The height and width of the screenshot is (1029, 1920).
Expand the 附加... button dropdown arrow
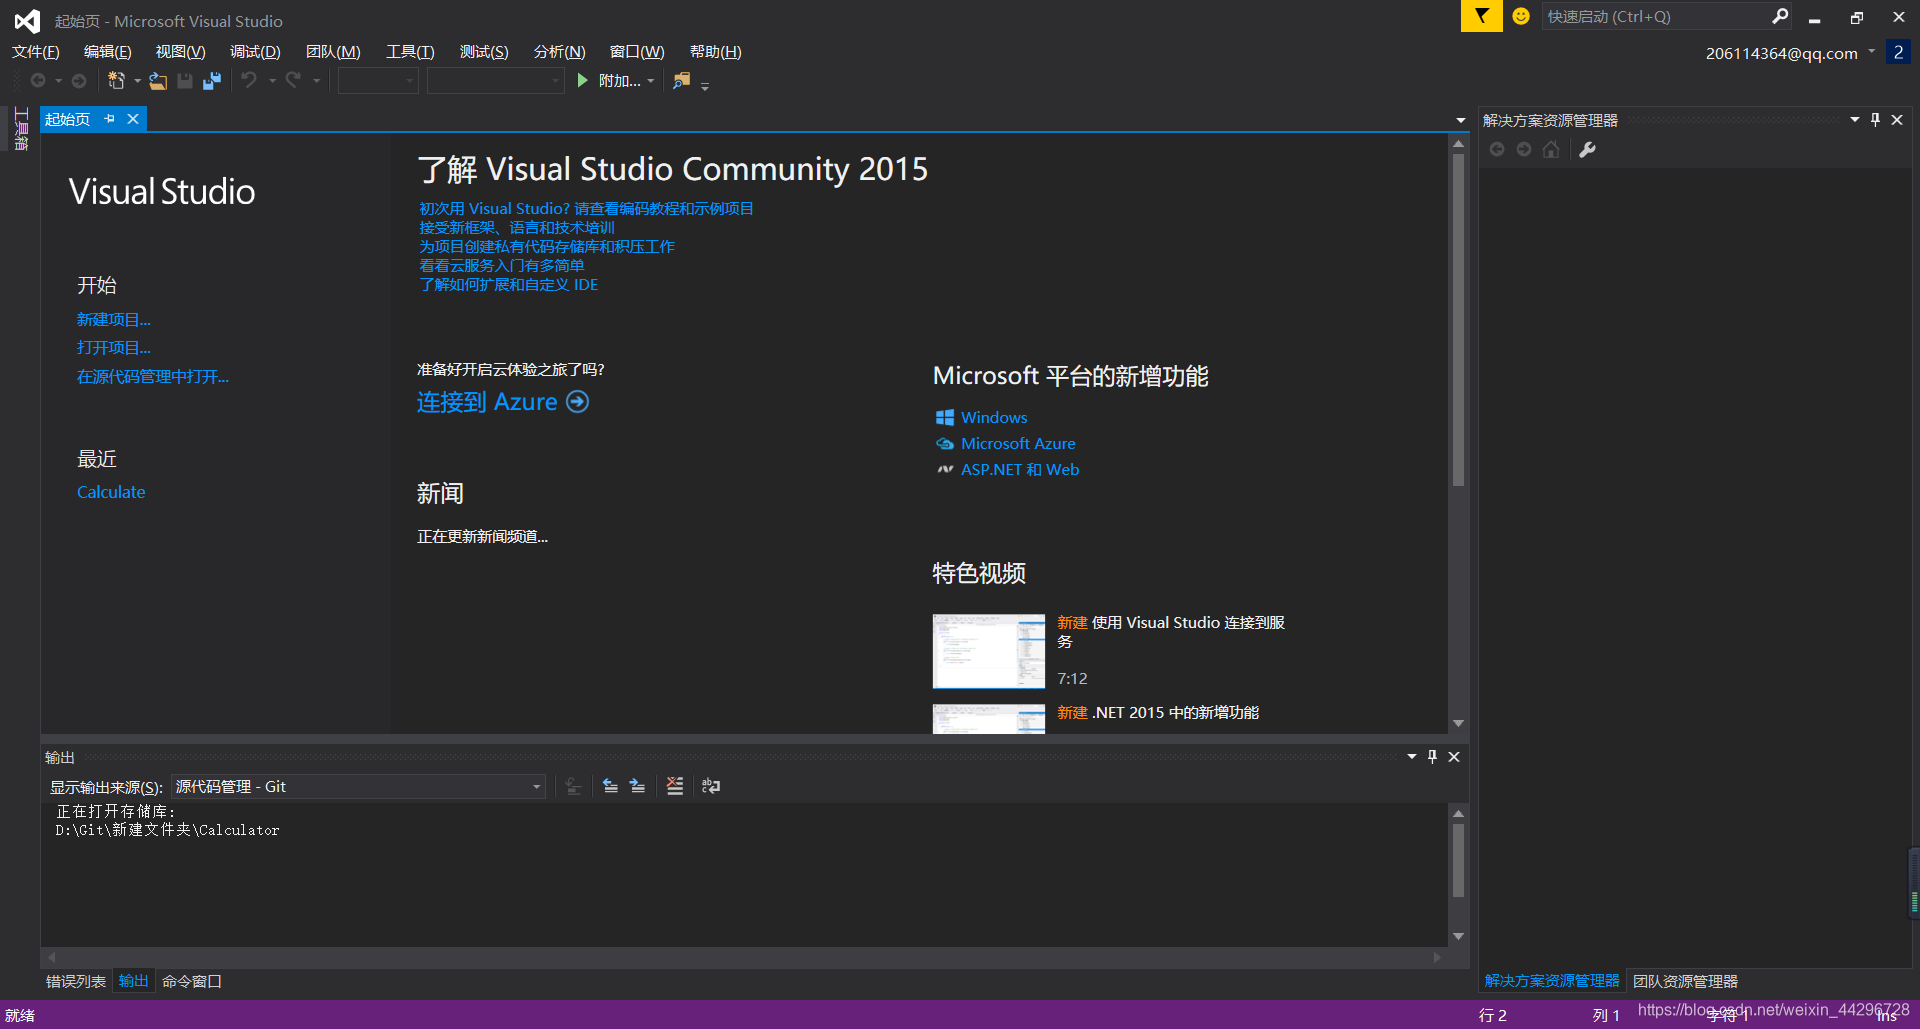pos(651,80)
